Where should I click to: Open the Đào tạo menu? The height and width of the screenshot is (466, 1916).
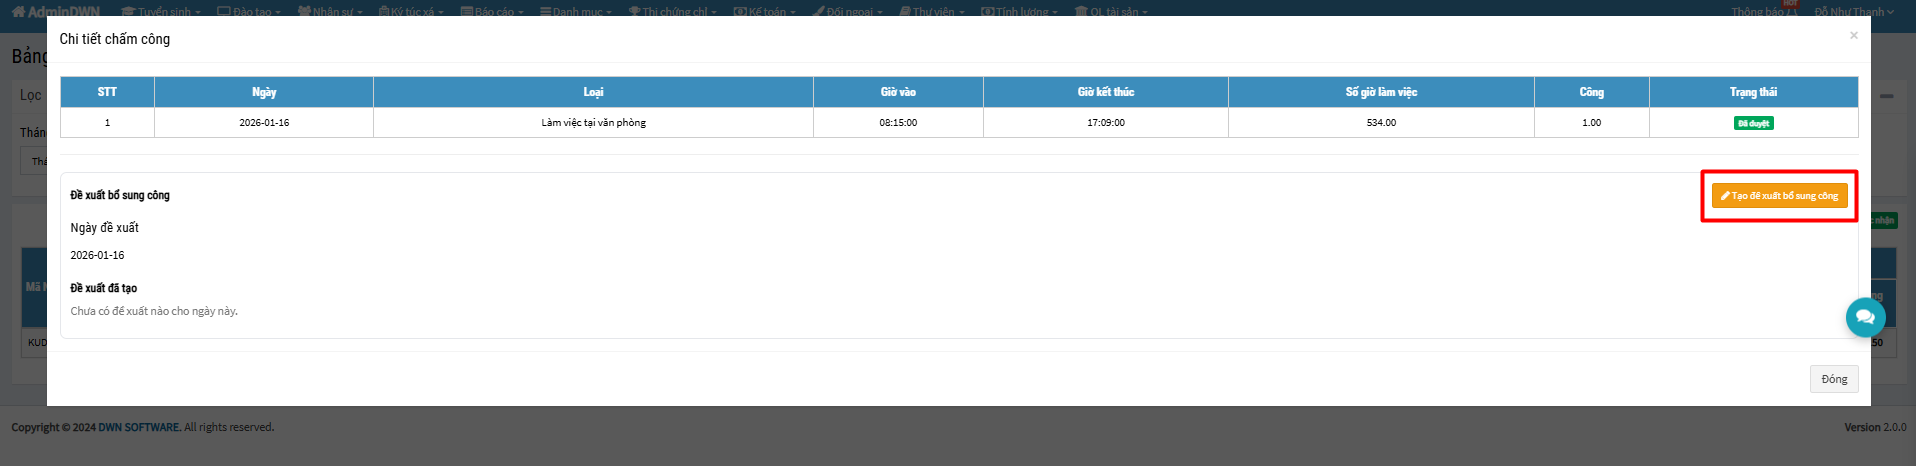249,11
